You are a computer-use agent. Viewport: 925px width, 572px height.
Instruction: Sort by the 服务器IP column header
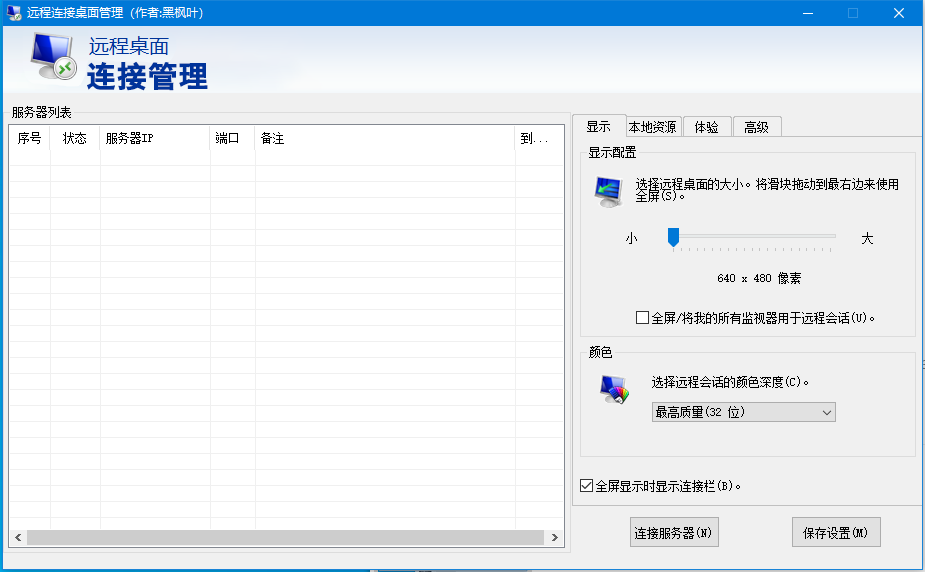click(x=155, y=138)
